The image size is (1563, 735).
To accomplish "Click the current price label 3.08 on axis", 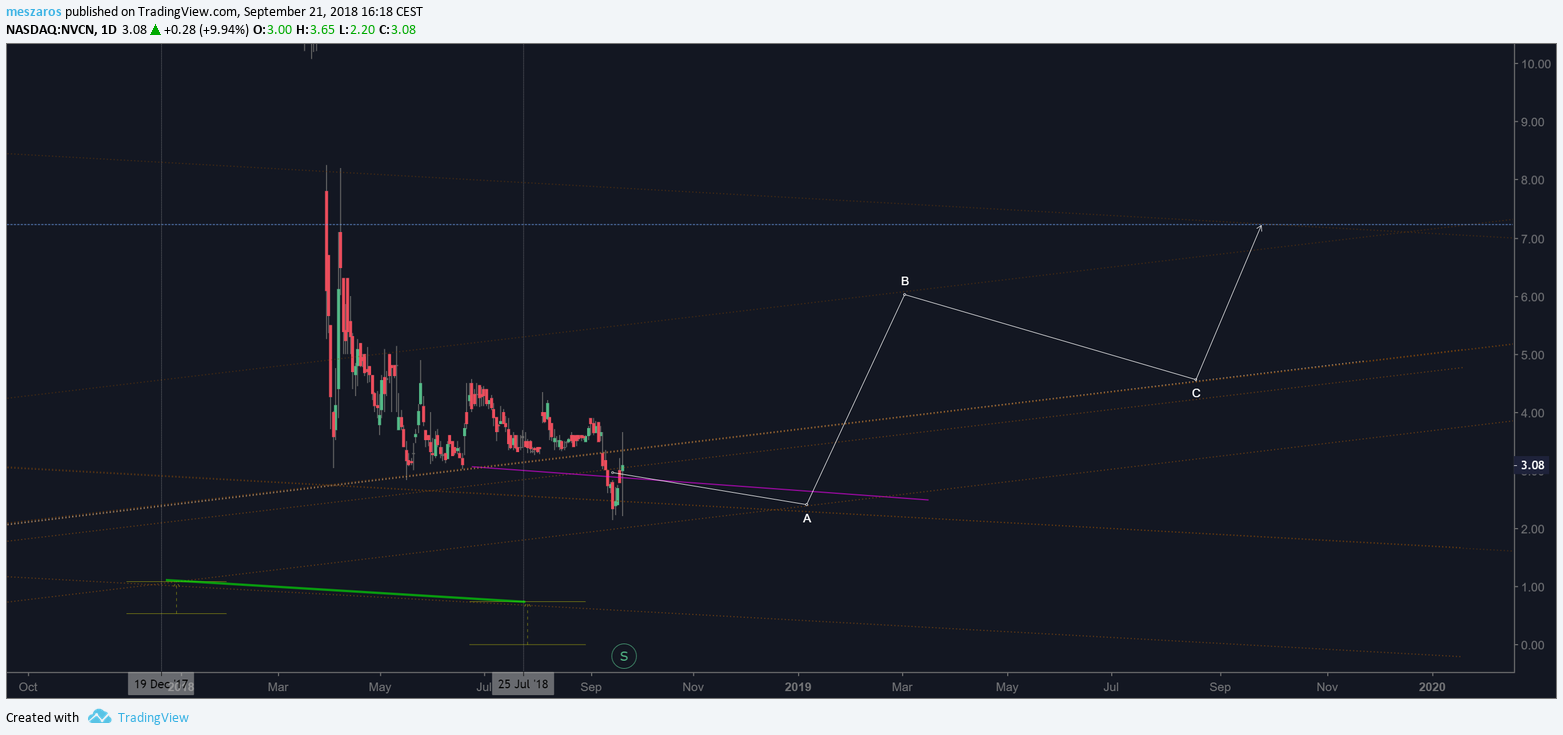I will click(1533, 465).
